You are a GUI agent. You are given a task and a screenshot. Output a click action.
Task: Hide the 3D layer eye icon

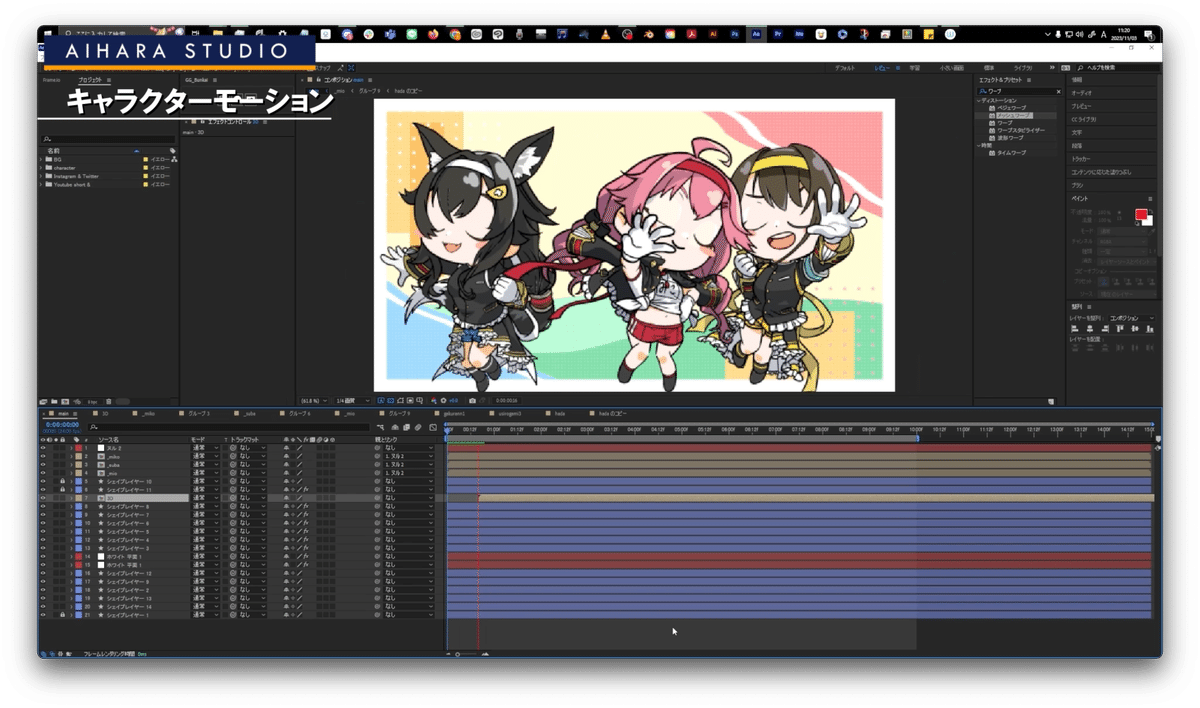point(43,498)
